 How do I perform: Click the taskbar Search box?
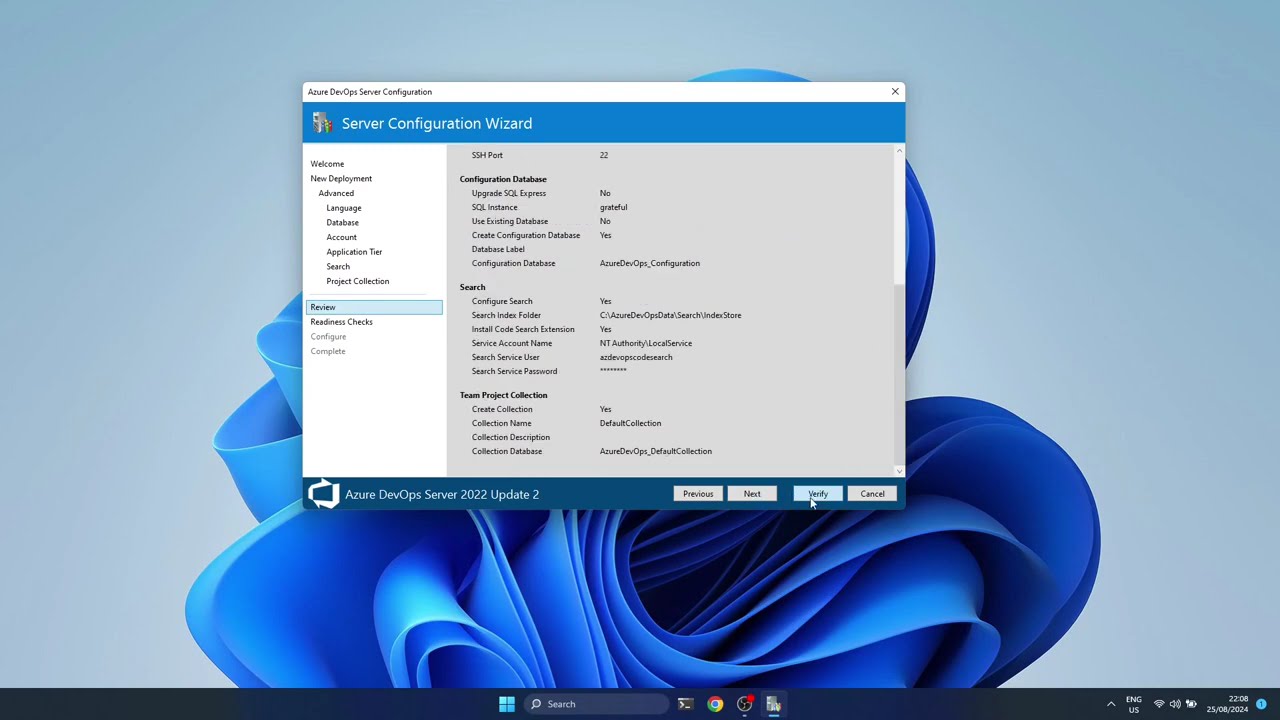pos(597,704)
